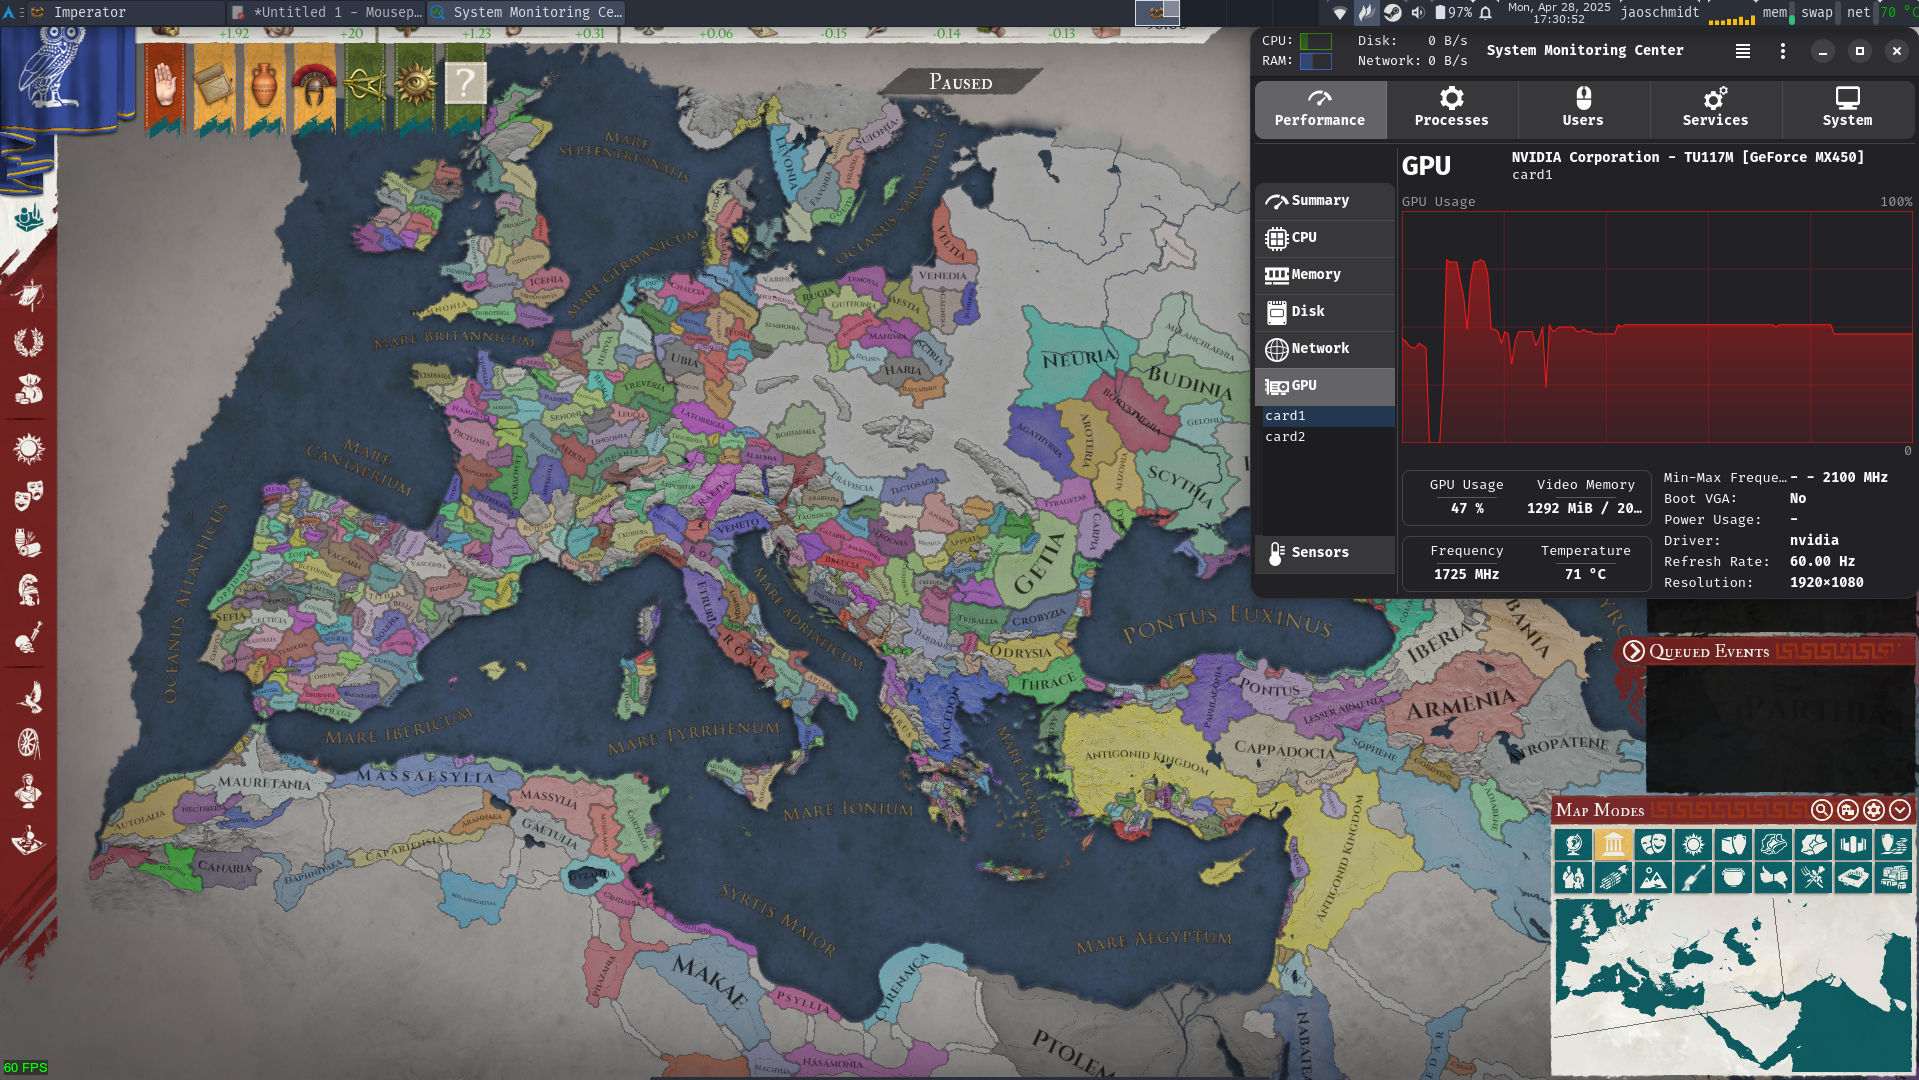Image resolution: width=1919 pixels, height=1080 pixels.
Task: Collapse the GPU section in sidebar
Action: [1325, 386]
